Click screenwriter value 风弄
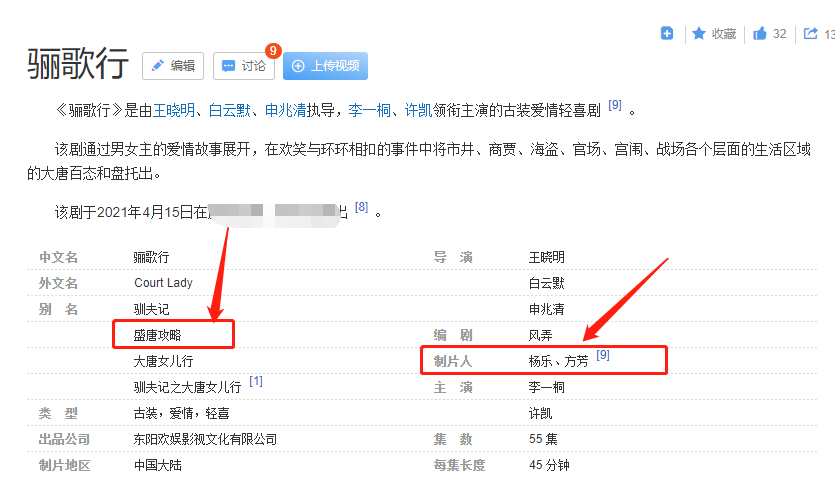 click(541, 335)
